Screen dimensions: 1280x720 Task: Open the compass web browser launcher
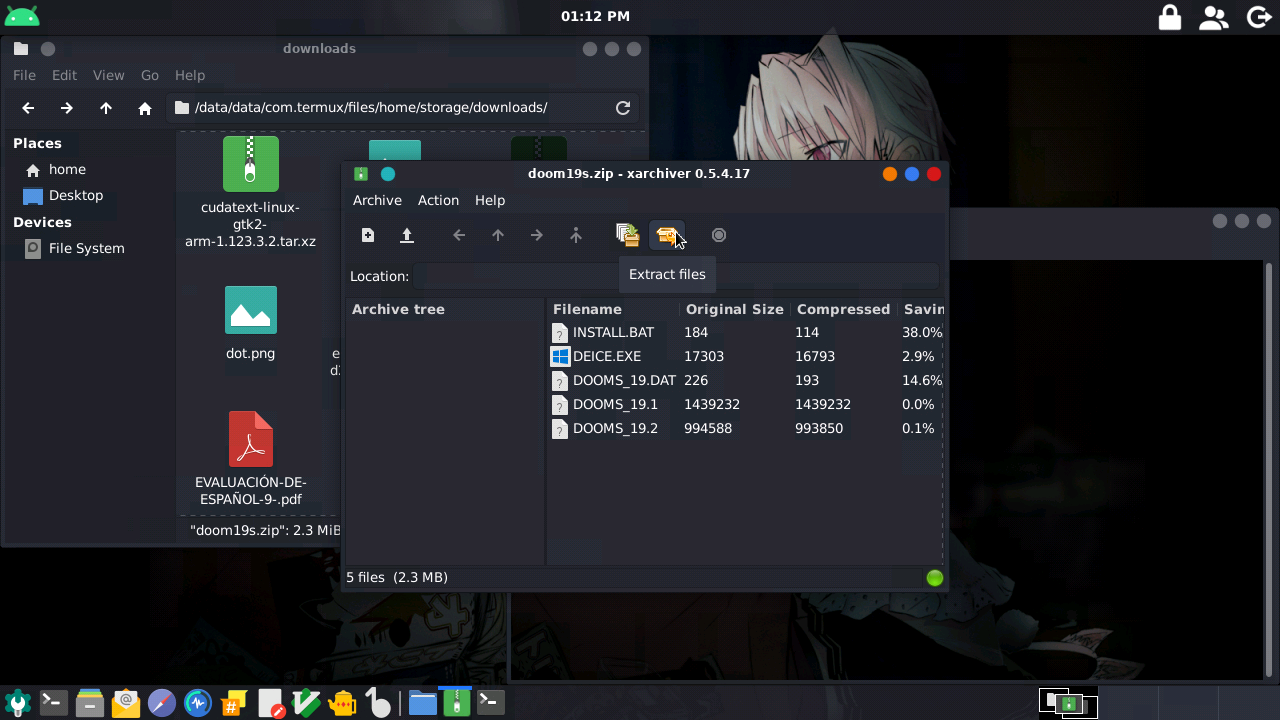162,703
